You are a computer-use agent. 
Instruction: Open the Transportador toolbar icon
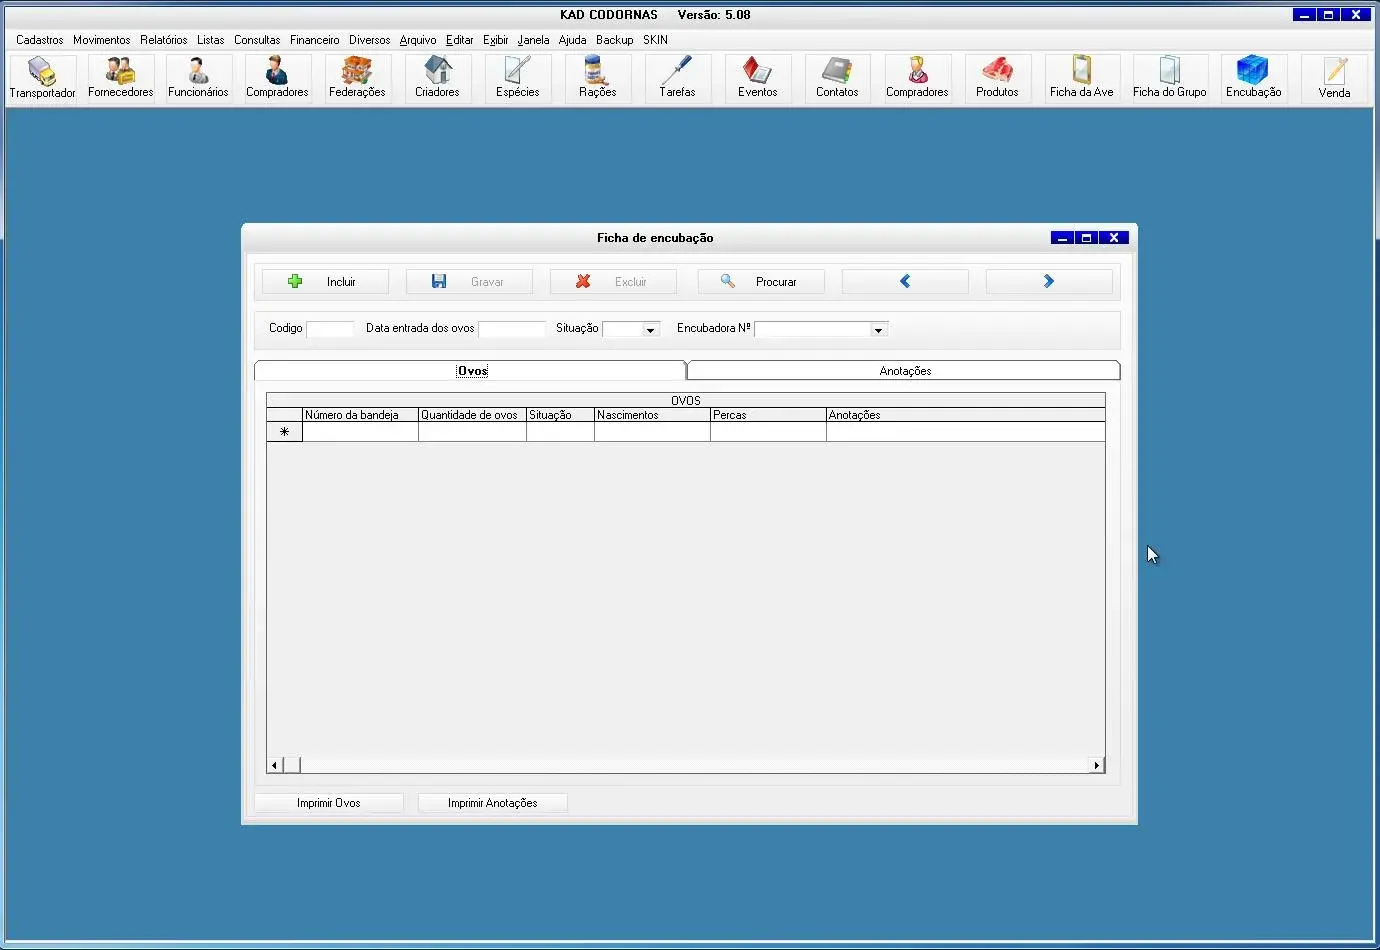click(42, 78)
